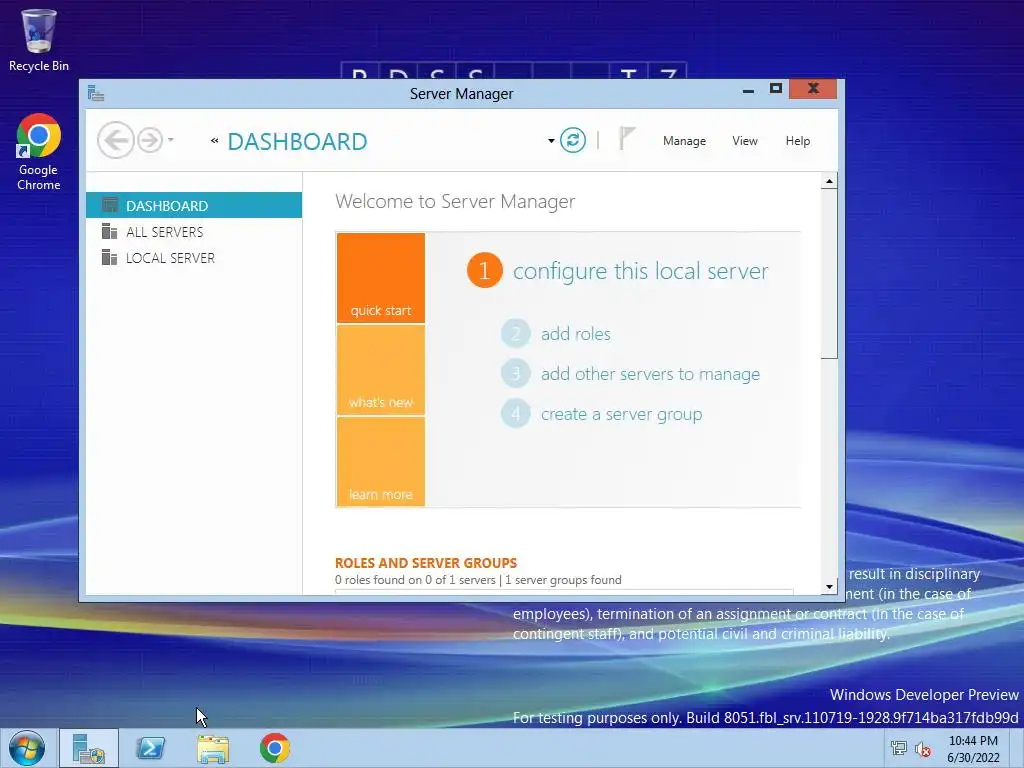1024x768 pixels.
Task: Click the orange step 1 circle
Action: (x=485, y=270)
